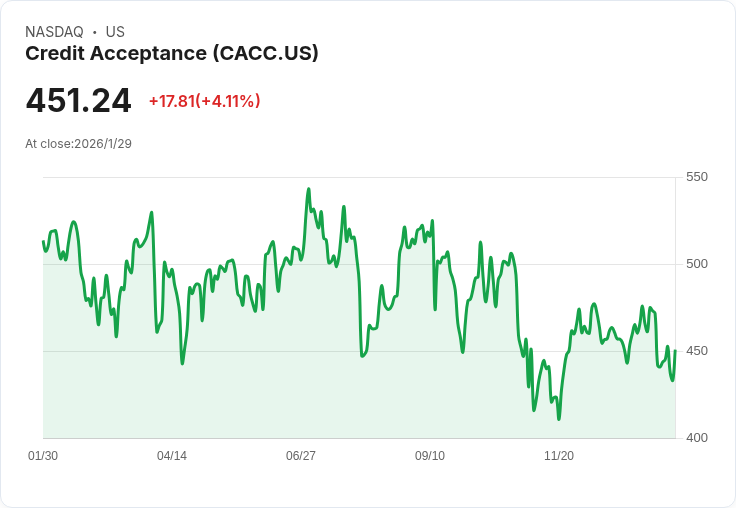Click the NASDAQ exchange label
The width and height of the screenshot is (736, 508).
(x=54, y=32)
